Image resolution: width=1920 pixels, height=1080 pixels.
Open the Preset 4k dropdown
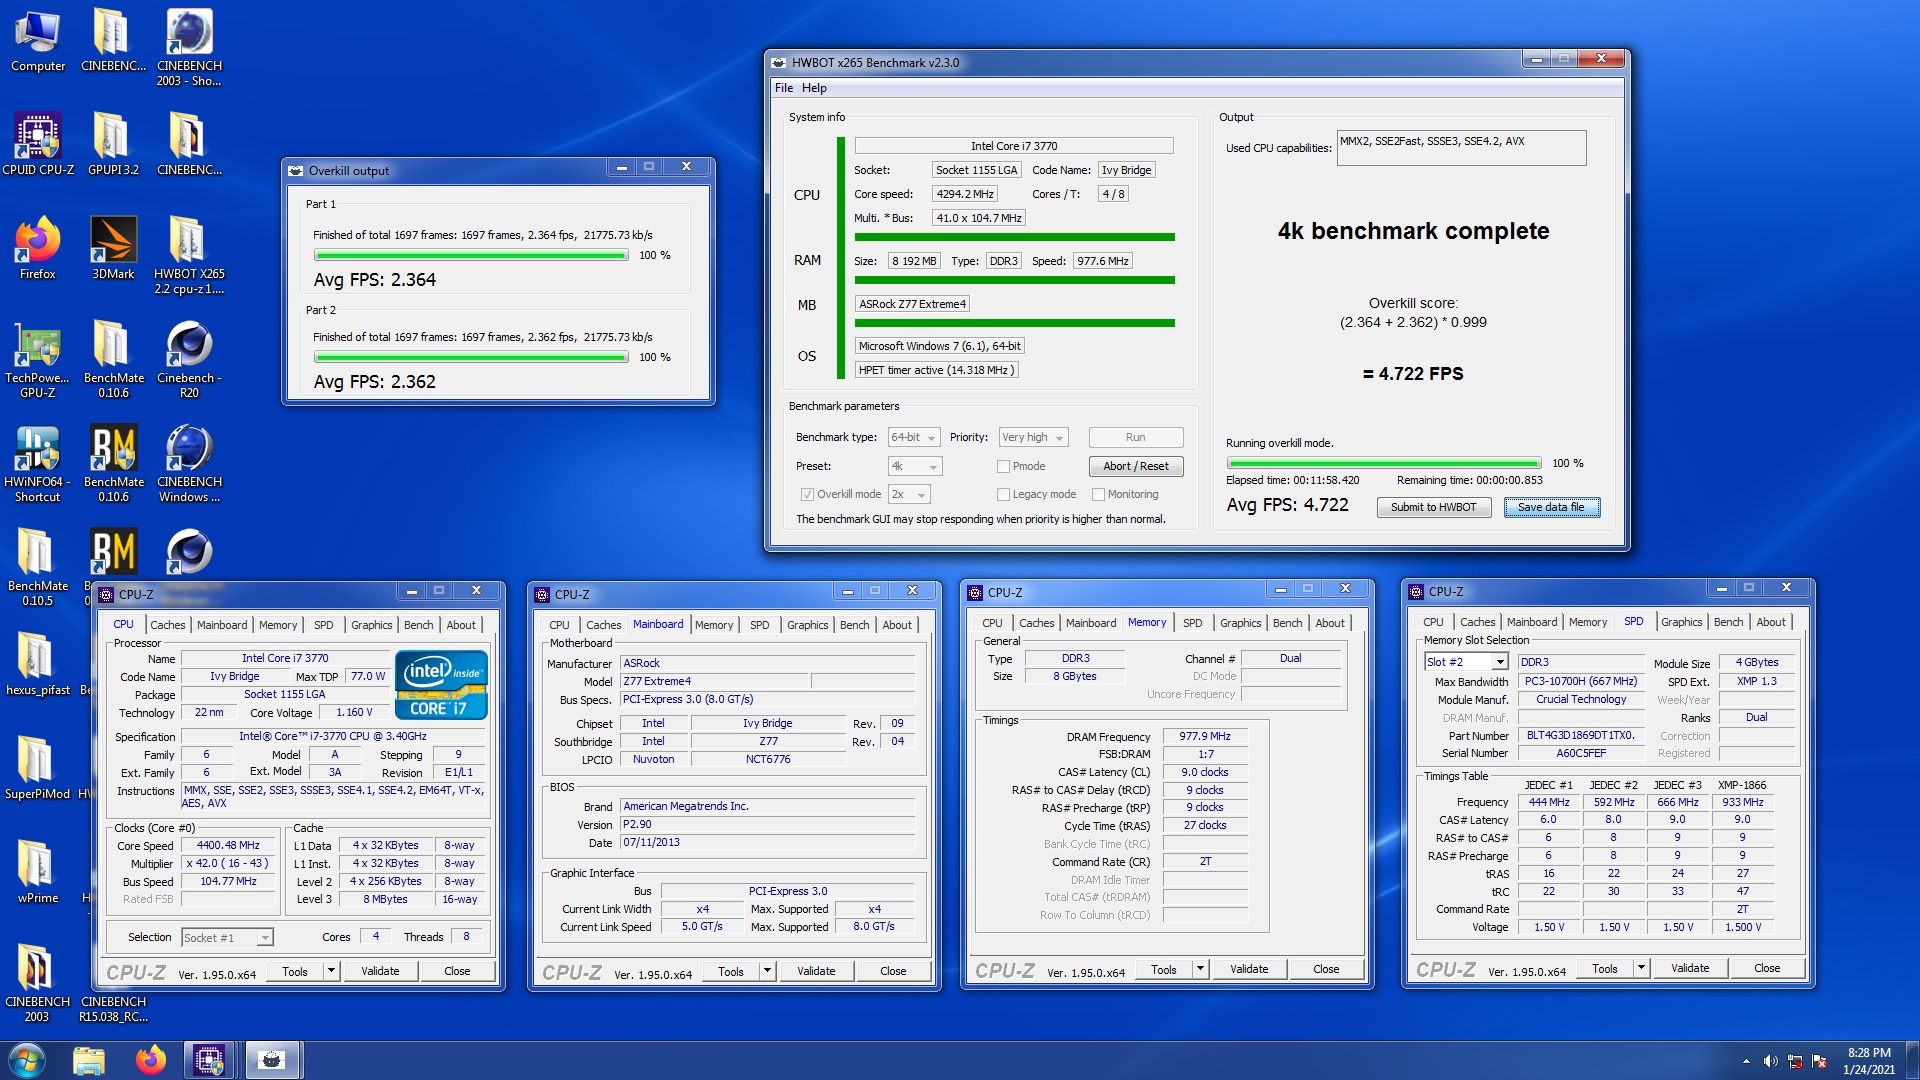pyautogui.click(x=914, y=466)
